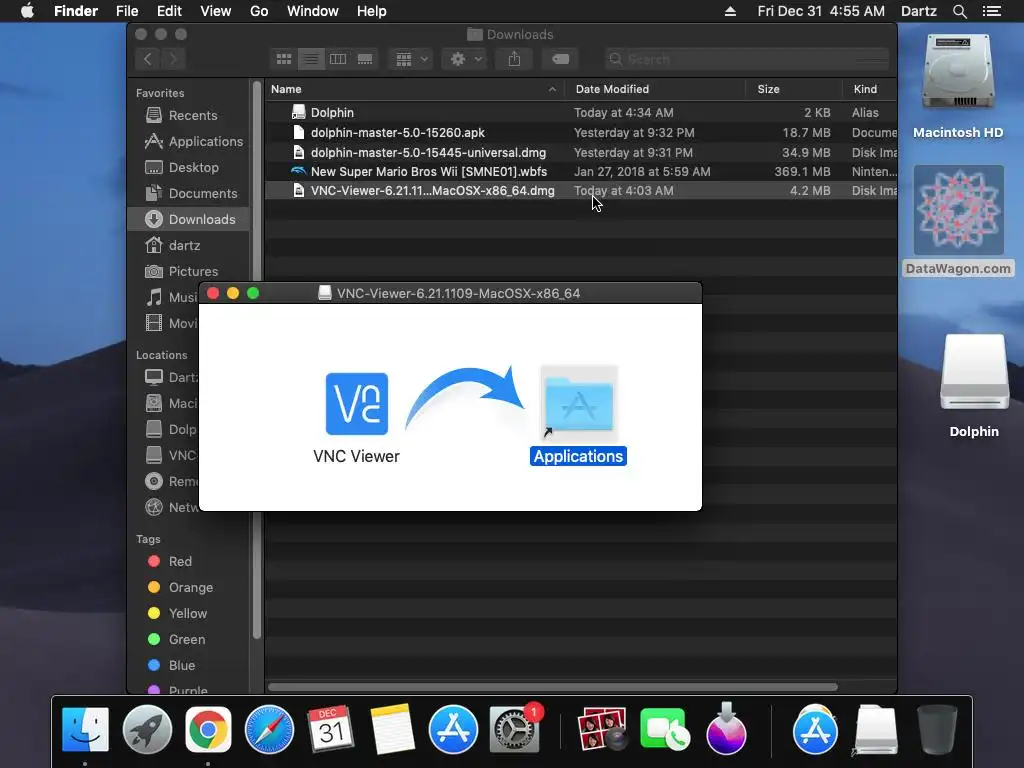Click the Finder horizontal scrollbar
The height and width of the screenshot is (768, 1024).
pyautogui.click(x=552, y=687)
